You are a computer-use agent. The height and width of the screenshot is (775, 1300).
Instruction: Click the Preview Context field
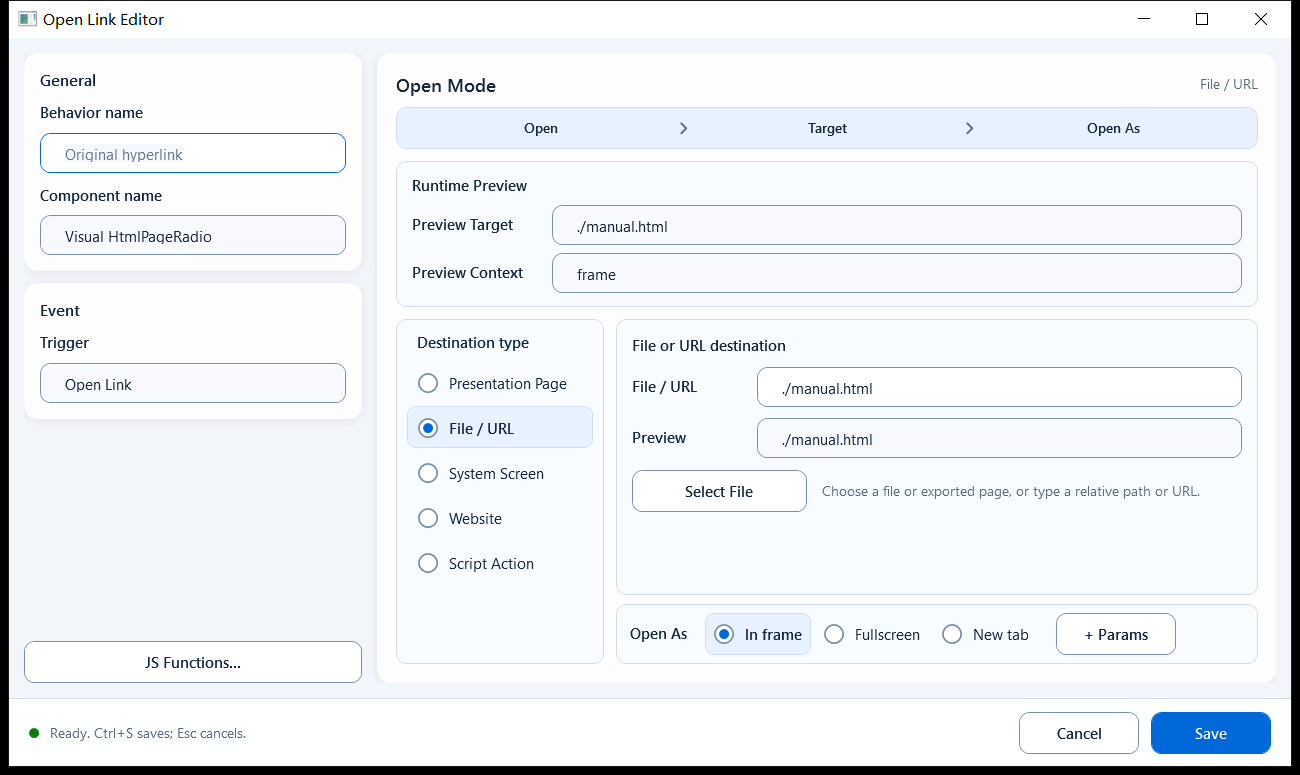[x=897, y=273]
